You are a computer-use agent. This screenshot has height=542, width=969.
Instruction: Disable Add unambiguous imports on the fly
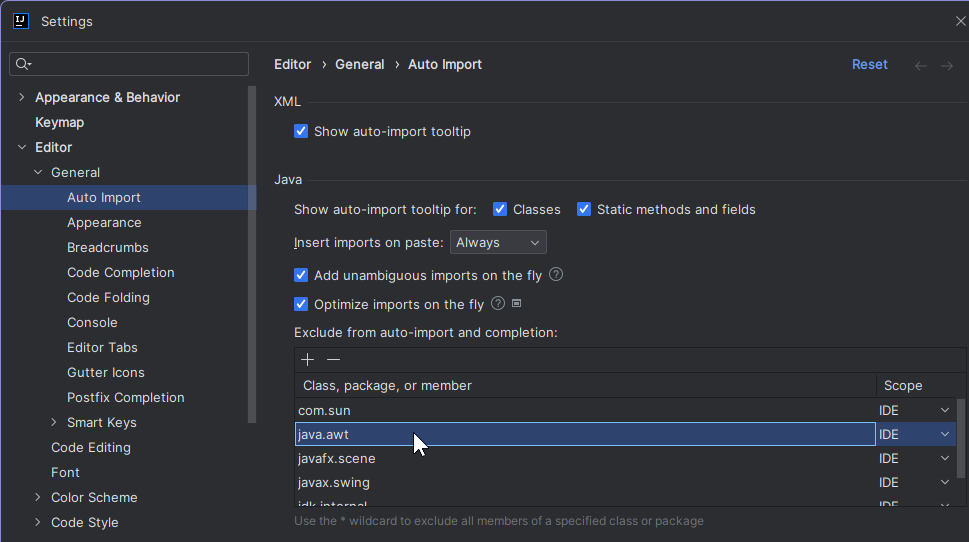(x=301, y=275)
